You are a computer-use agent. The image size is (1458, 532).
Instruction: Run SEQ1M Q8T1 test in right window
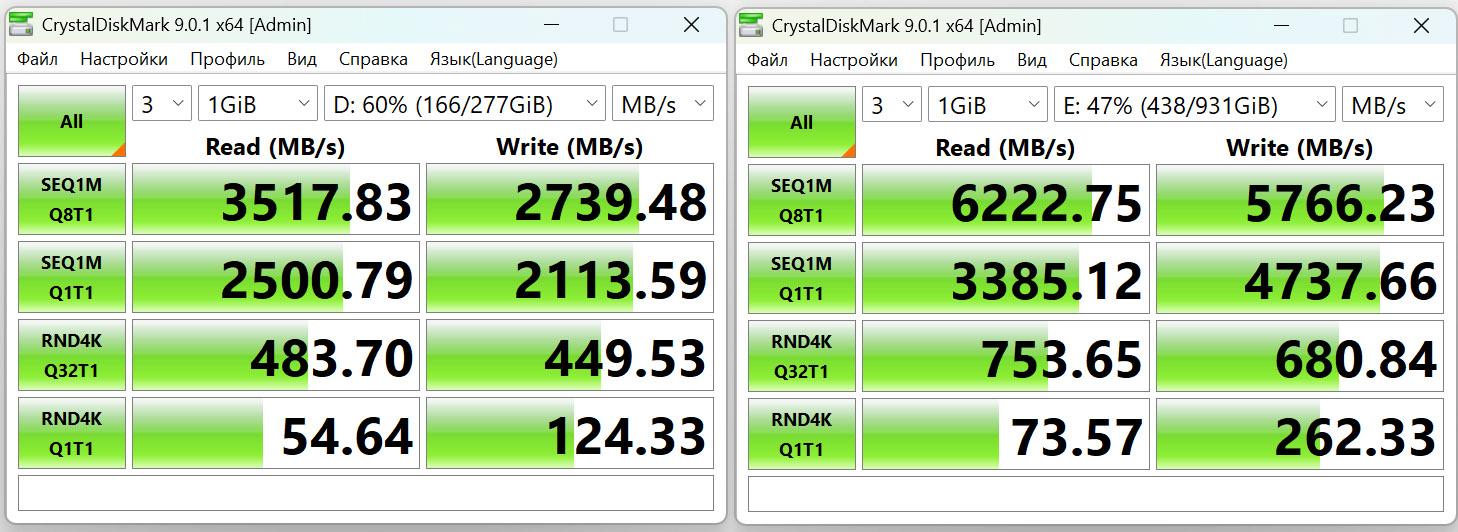802,200
